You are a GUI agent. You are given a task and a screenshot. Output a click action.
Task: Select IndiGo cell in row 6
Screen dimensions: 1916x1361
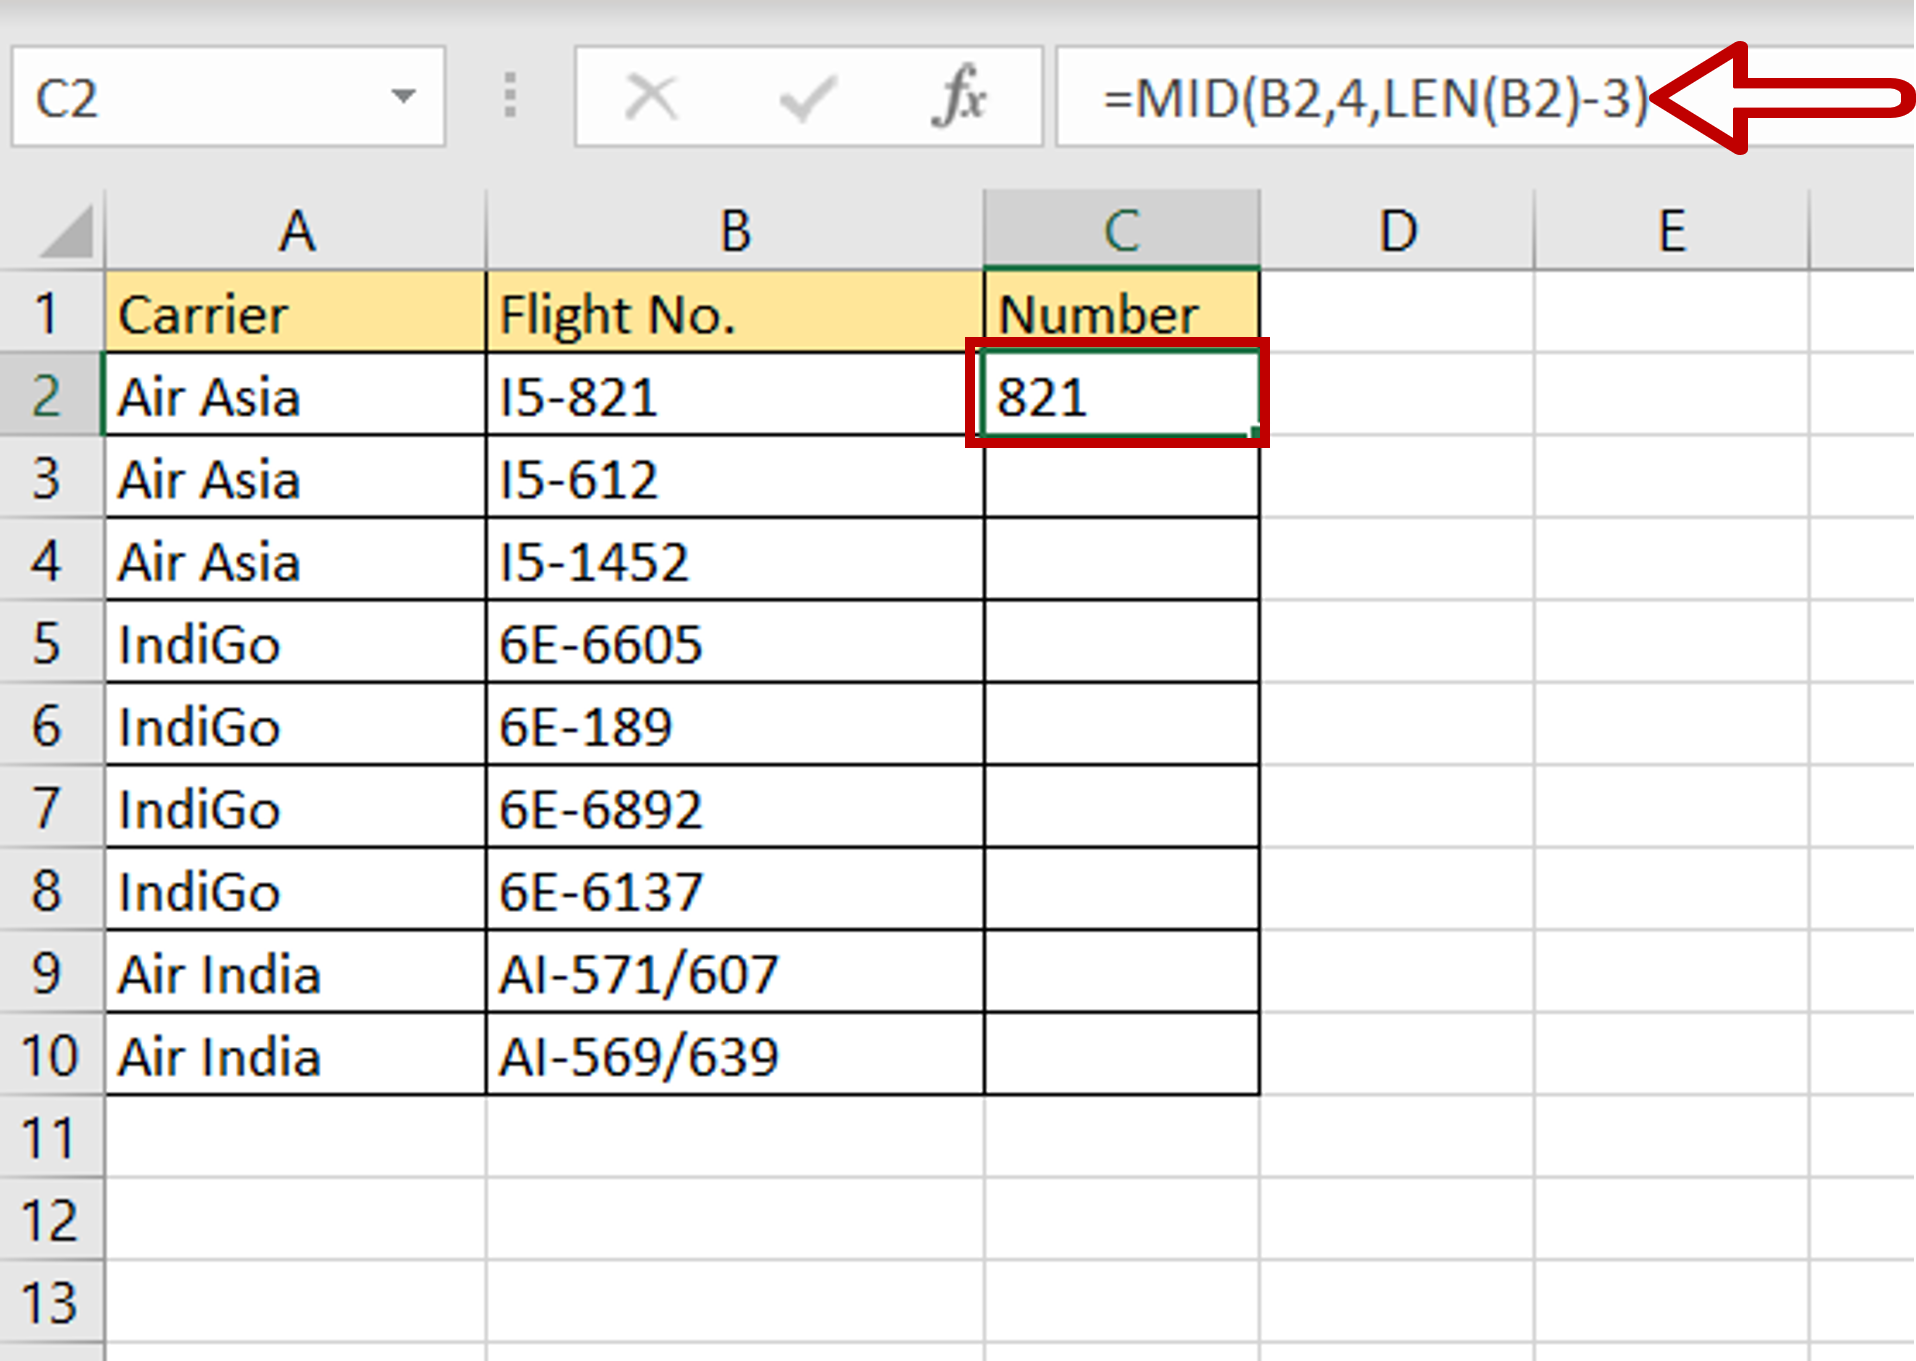[296, 724]
